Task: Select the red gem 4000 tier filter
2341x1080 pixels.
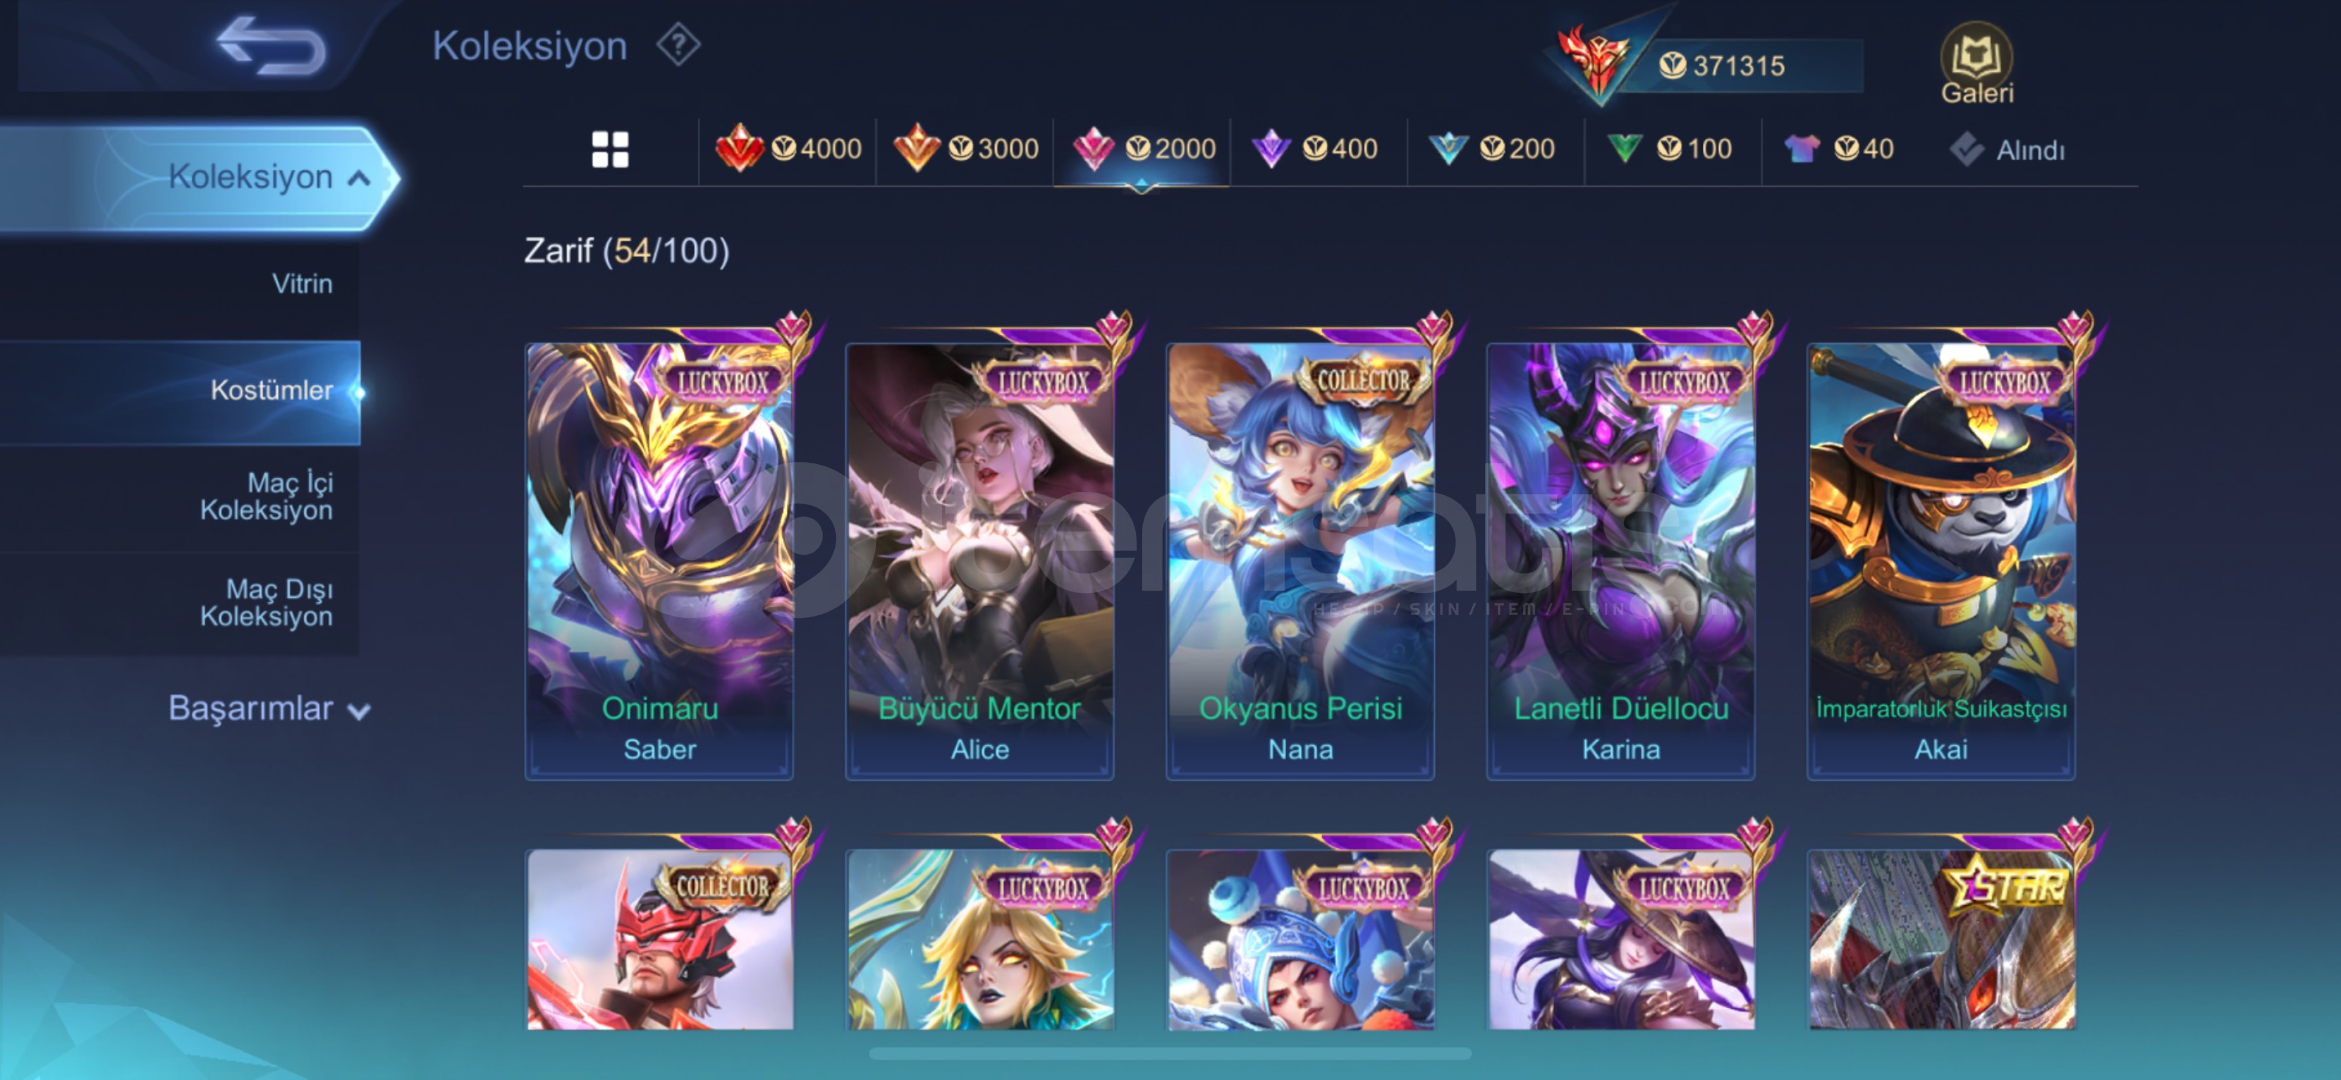Action: (x=788, y=149)
